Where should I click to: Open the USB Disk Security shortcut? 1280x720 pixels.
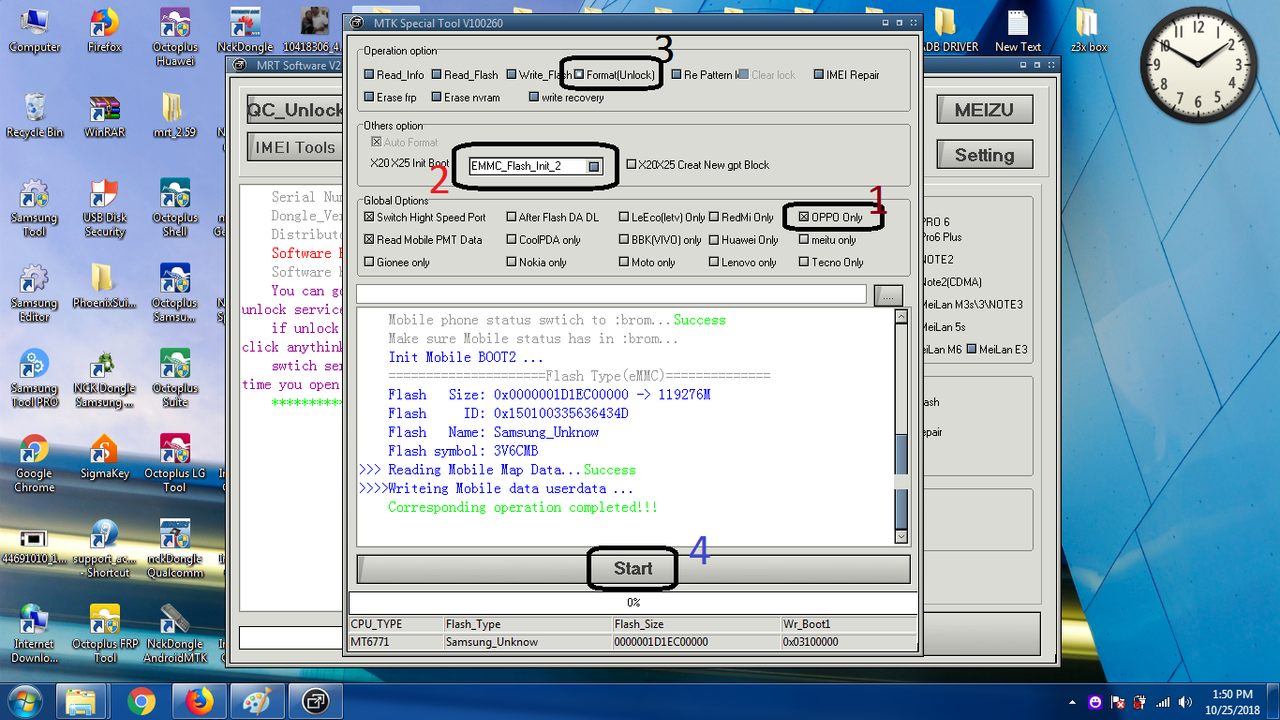[104, 208]
